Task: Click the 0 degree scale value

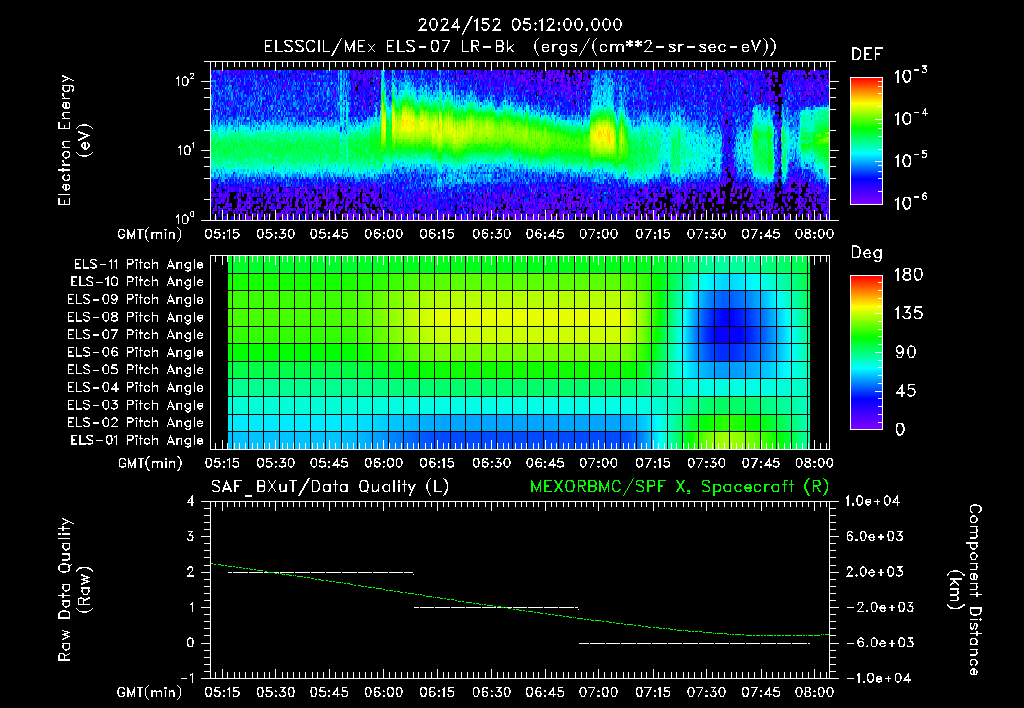Action: (x=900, y=429)
